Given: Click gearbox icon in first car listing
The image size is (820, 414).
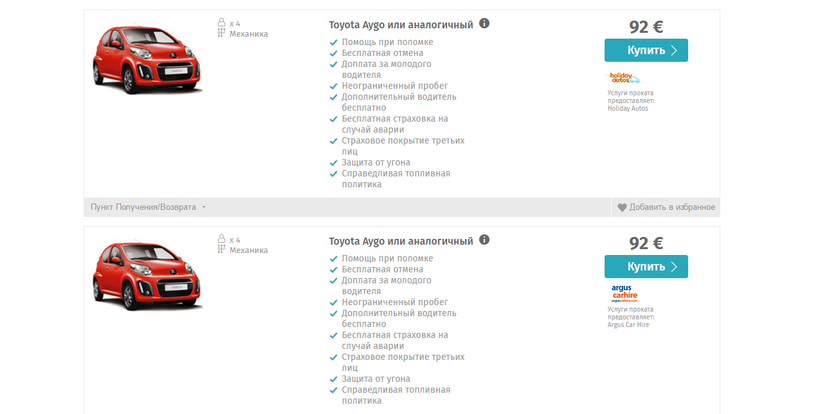Looking at the screenshot, I should point(221,33).
